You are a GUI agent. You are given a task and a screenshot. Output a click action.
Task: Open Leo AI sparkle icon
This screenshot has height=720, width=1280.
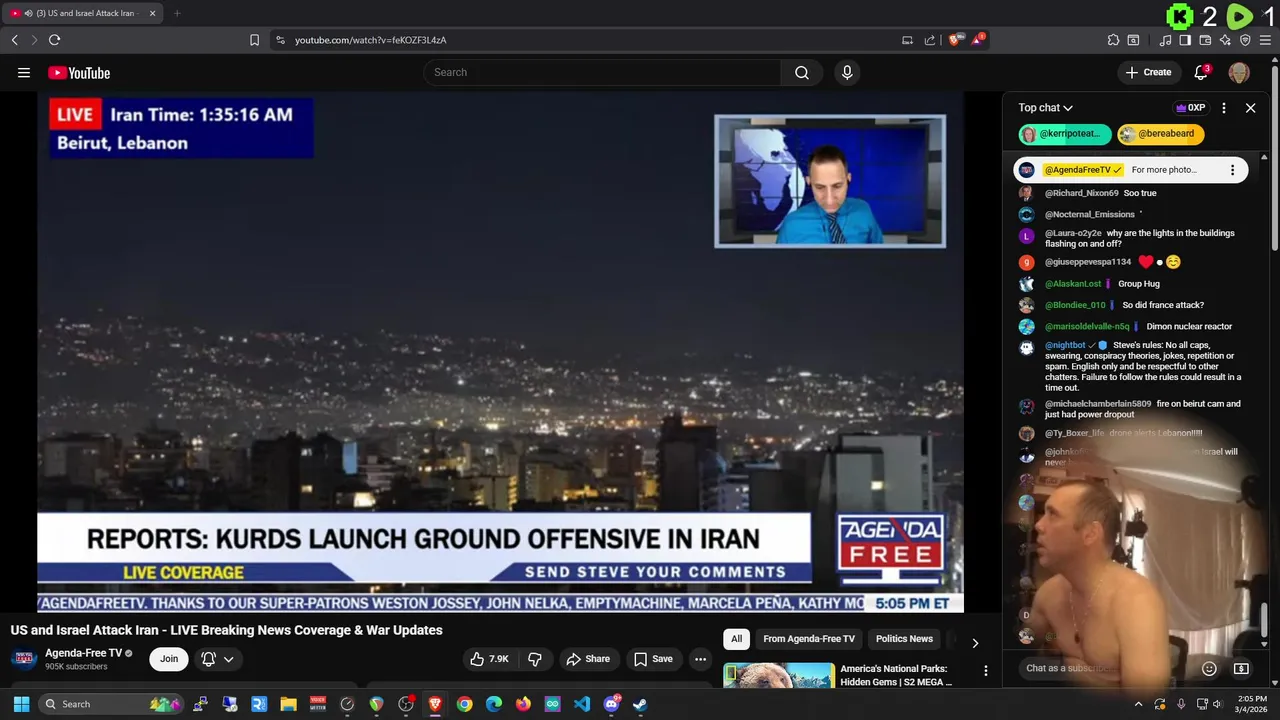[1225, 40]
